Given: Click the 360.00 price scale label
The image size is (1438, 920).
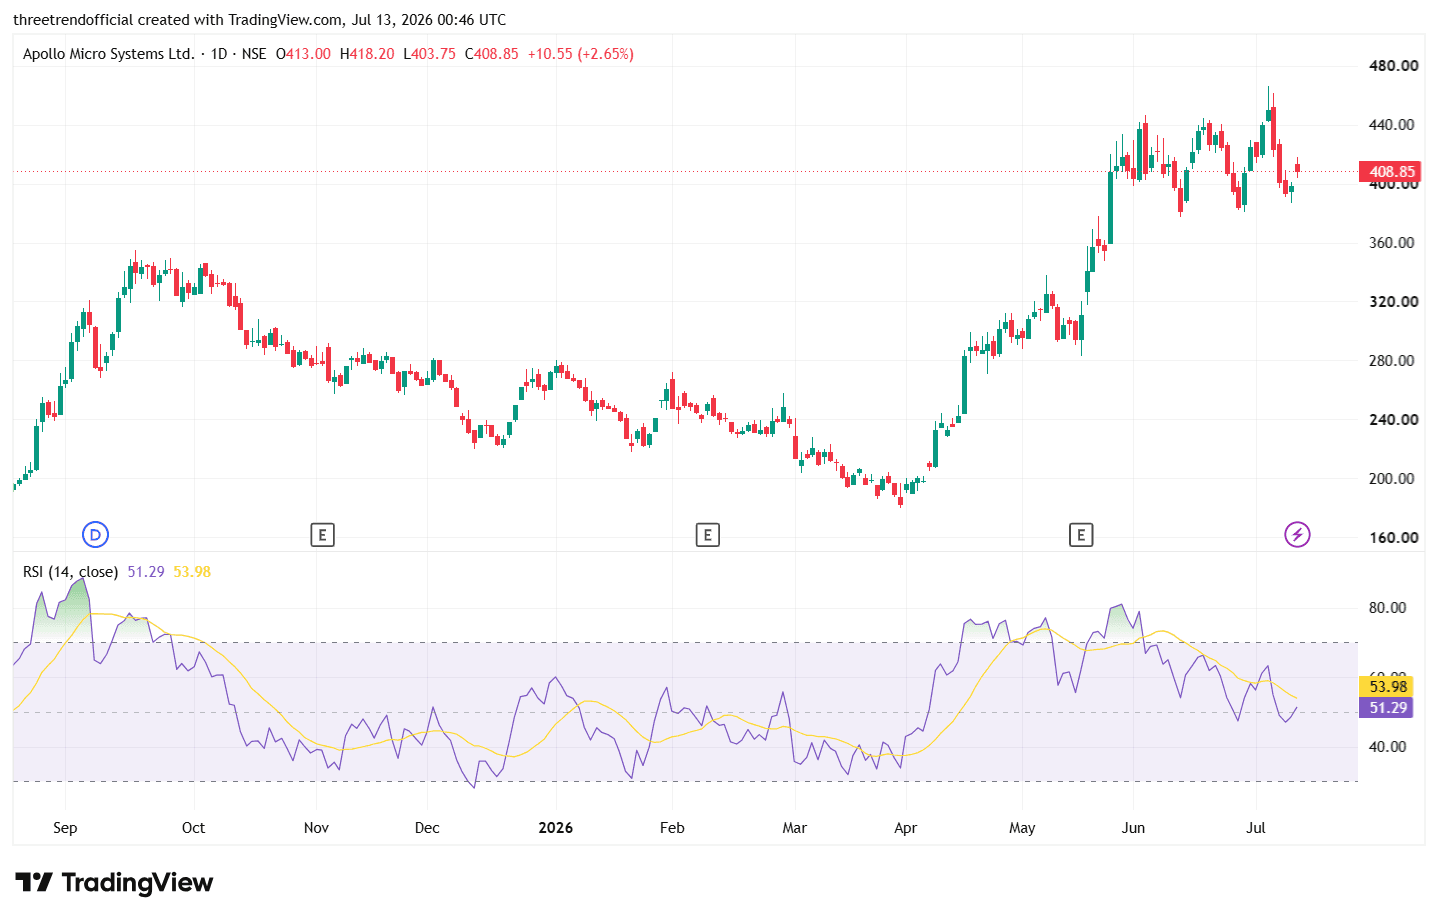Looking at the screenshot, I should (x=1393, y=243).
